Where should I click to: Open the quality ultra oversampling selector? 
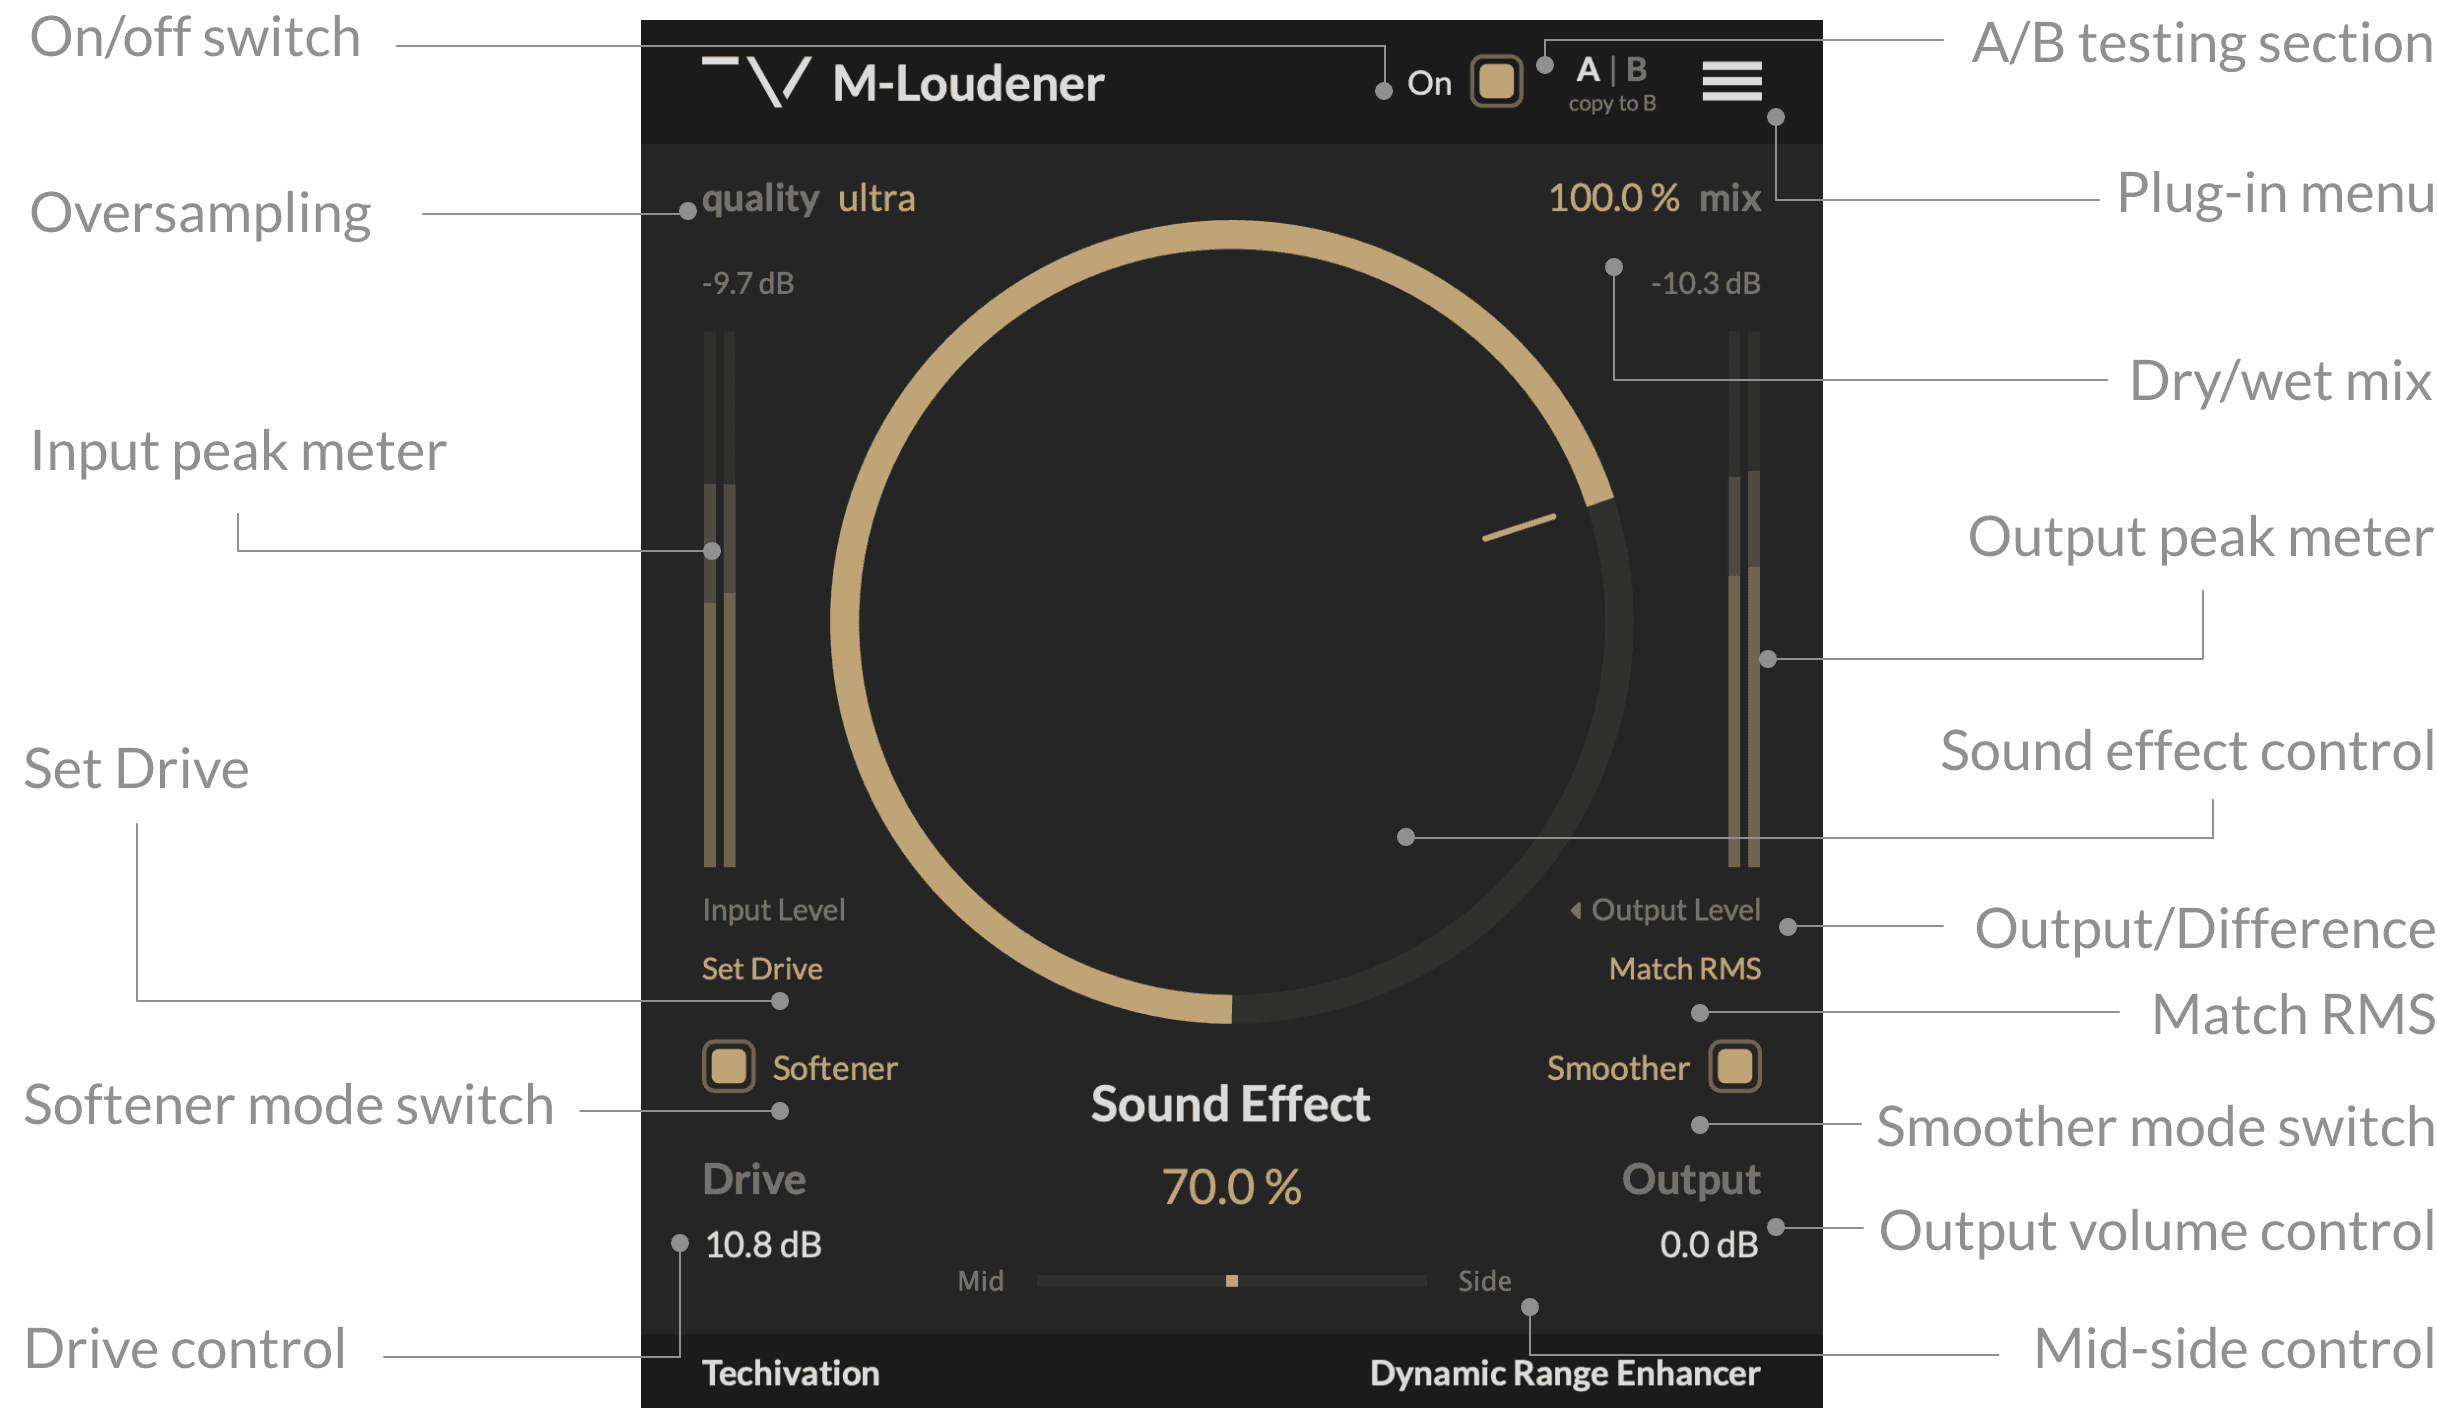point(808,198)
